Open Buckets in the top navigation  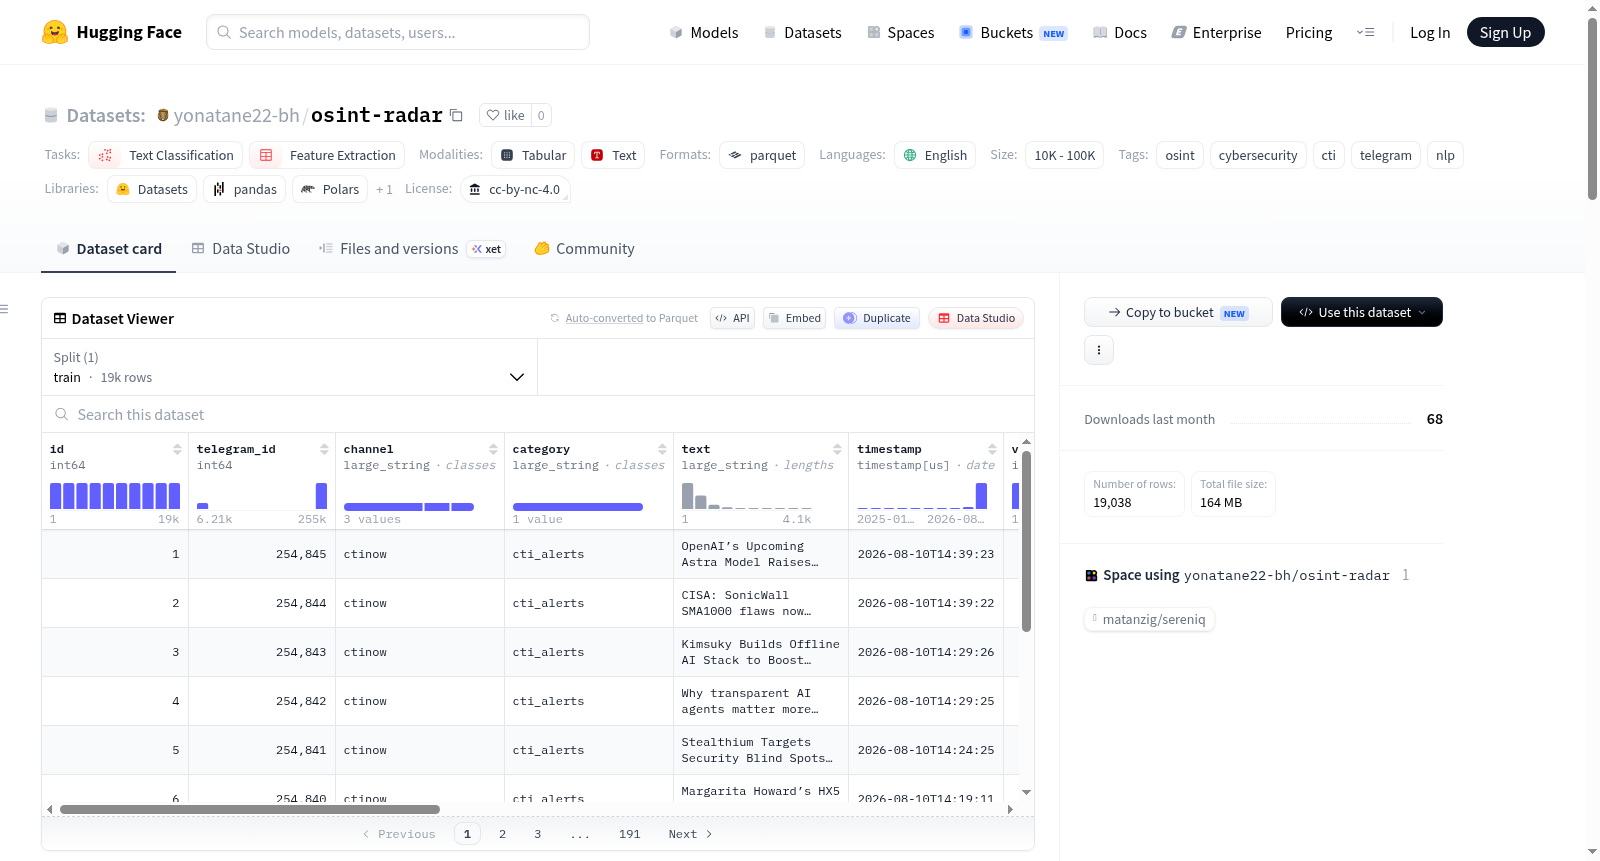[x=1013, y=32]
